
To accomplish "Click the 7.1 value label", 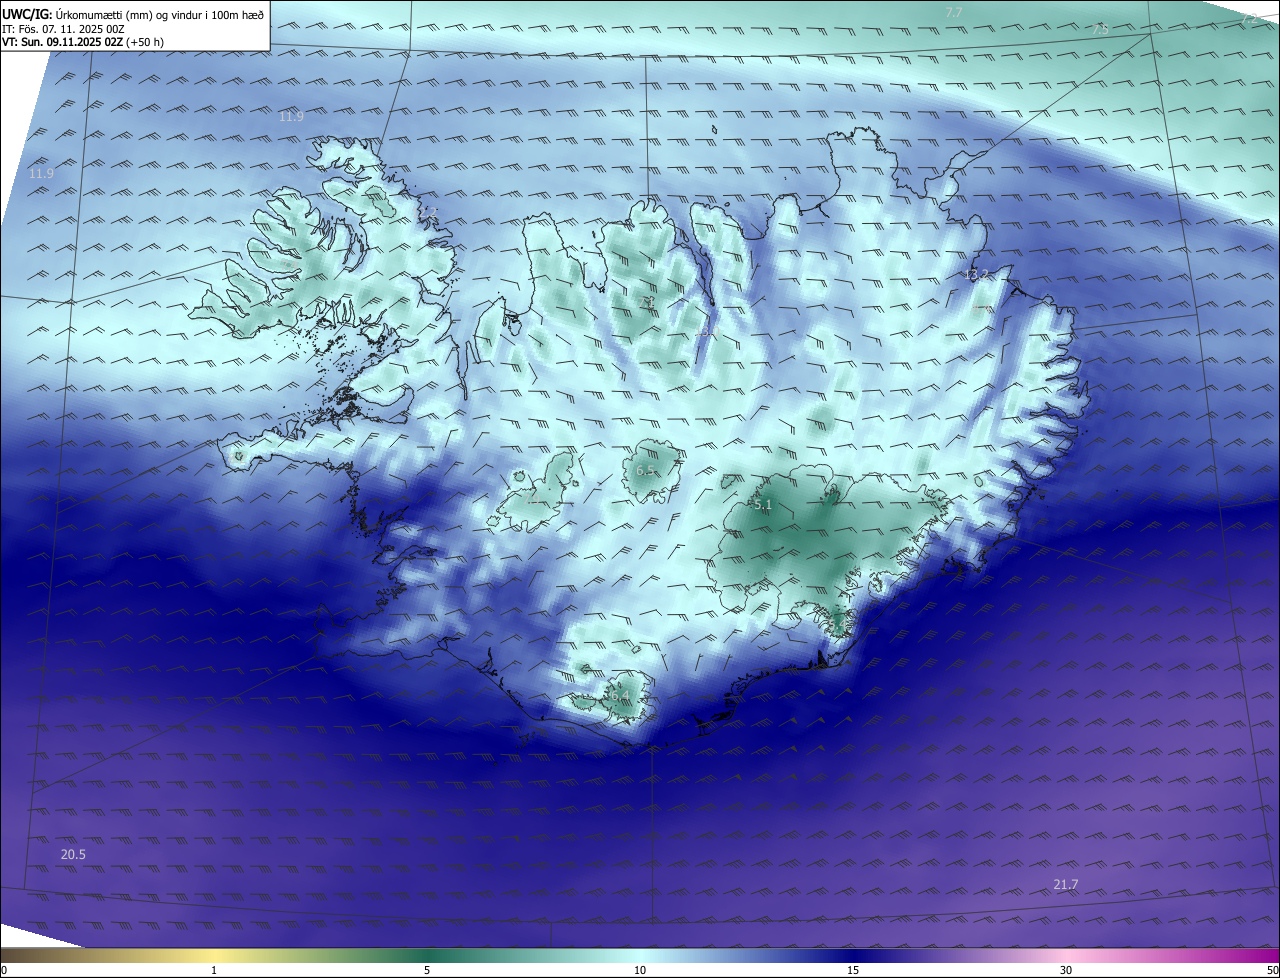I will tap(647, 301).
